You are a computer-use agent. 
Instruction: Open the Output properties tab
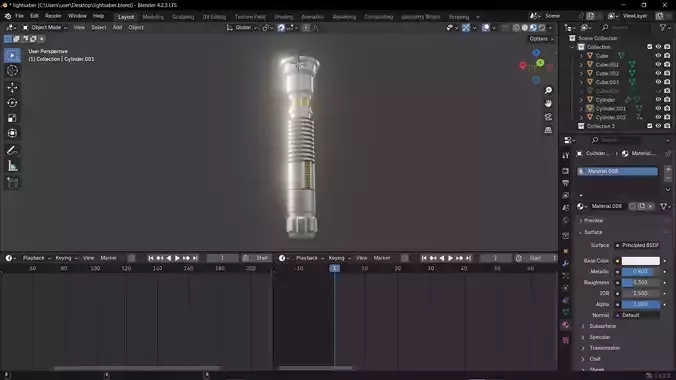coord(566,183)
